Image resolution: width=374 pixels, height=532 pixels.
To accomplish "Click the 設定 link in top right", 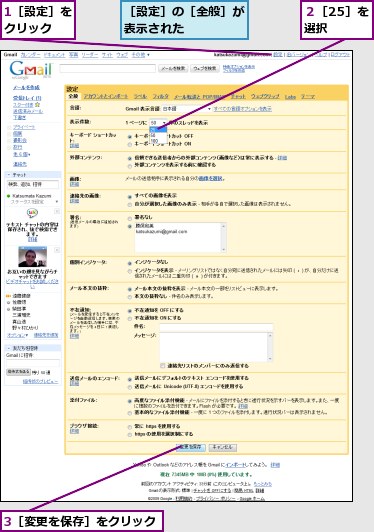I will point(278,55).
